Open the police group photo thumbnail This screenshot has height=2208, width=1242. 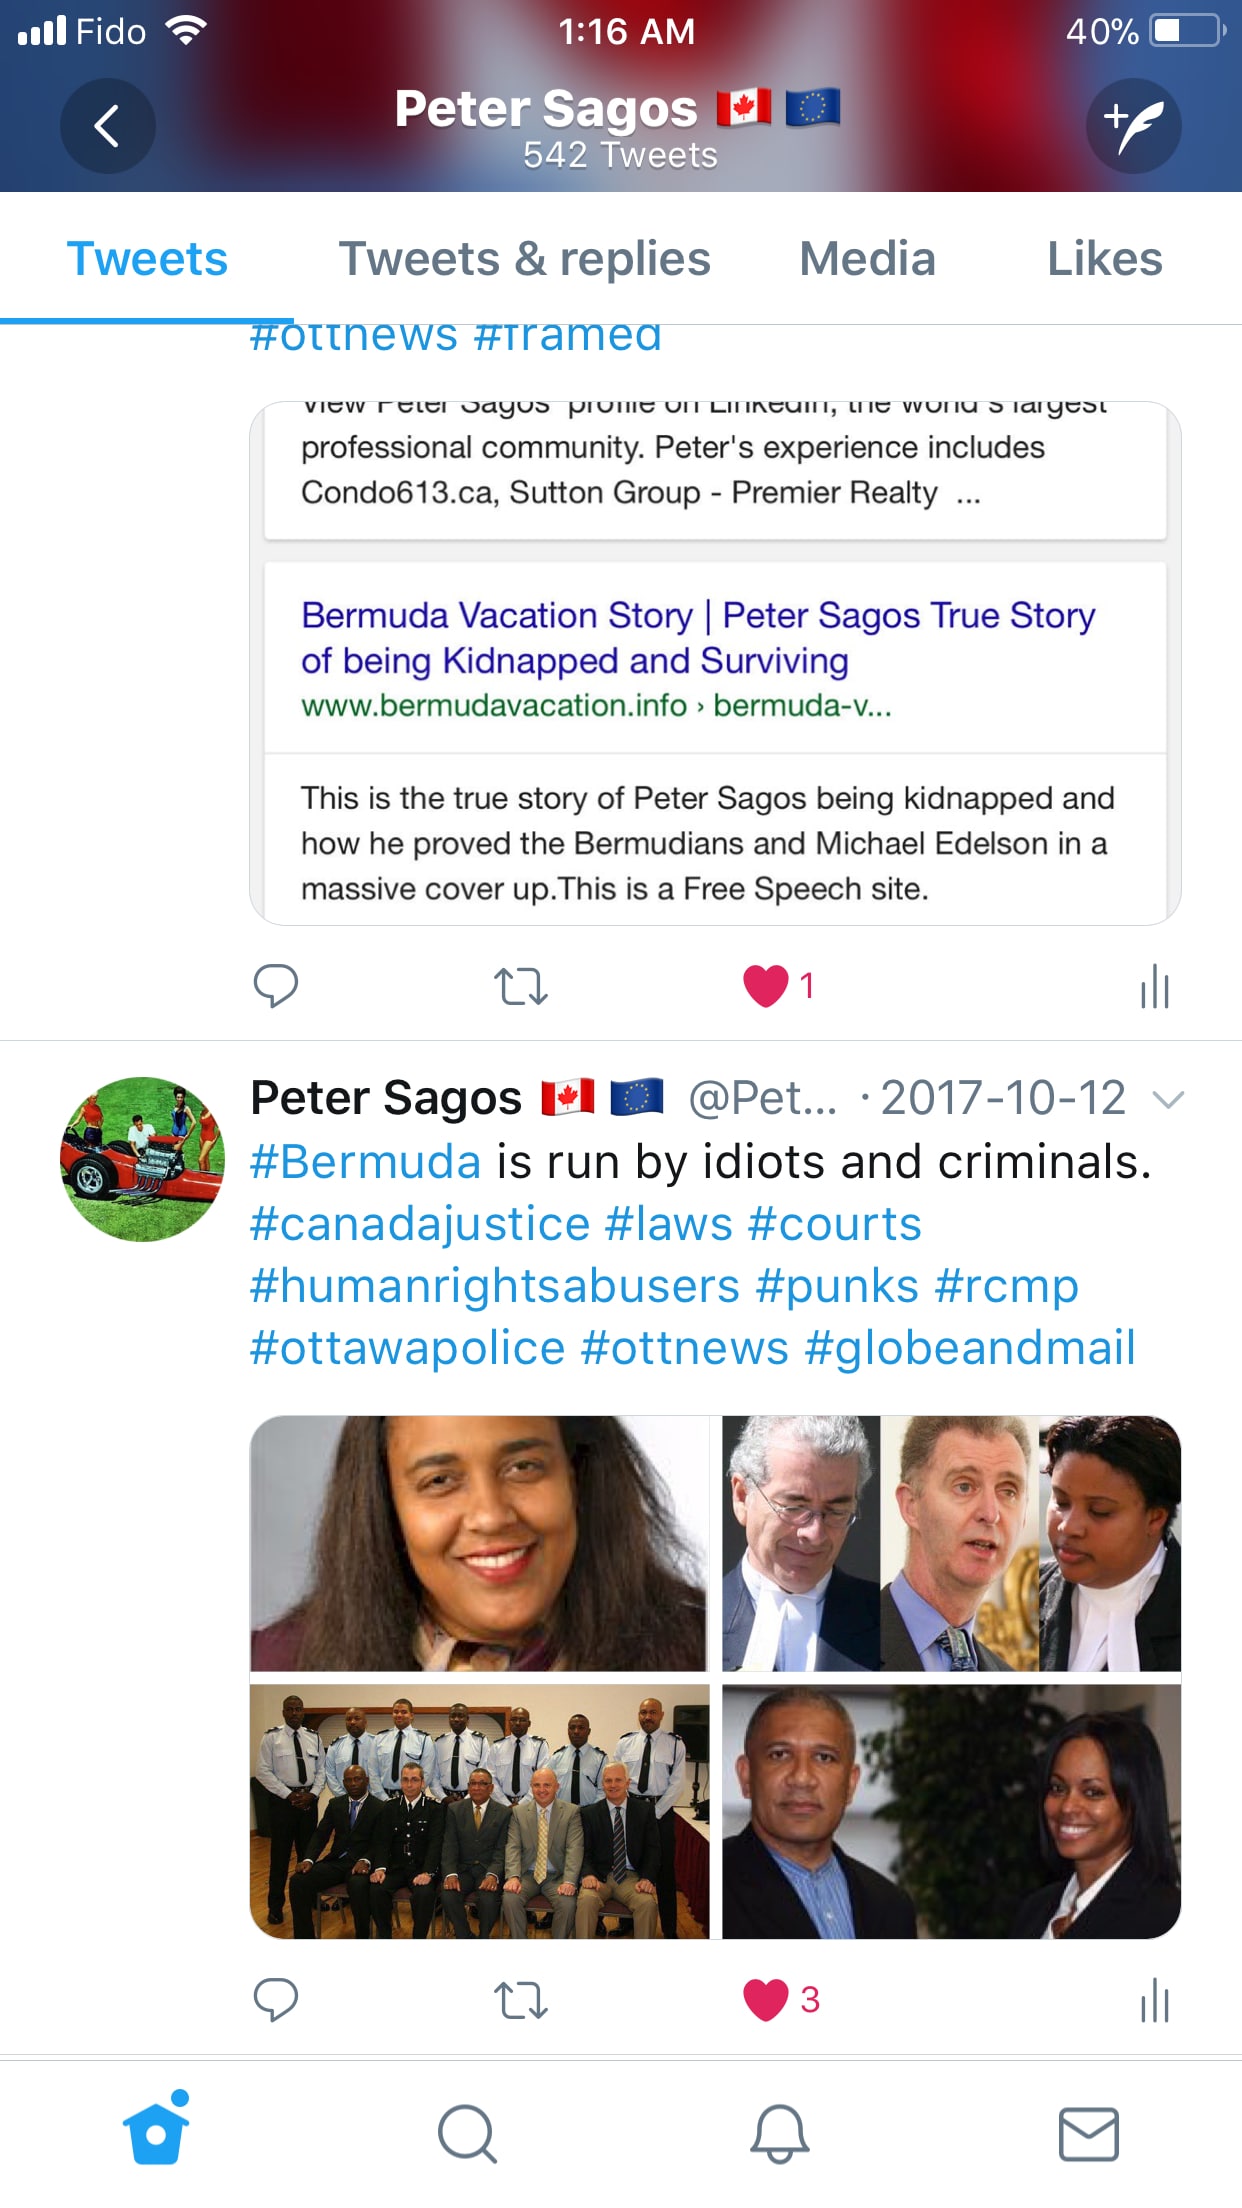click(x=480, y=1812)
